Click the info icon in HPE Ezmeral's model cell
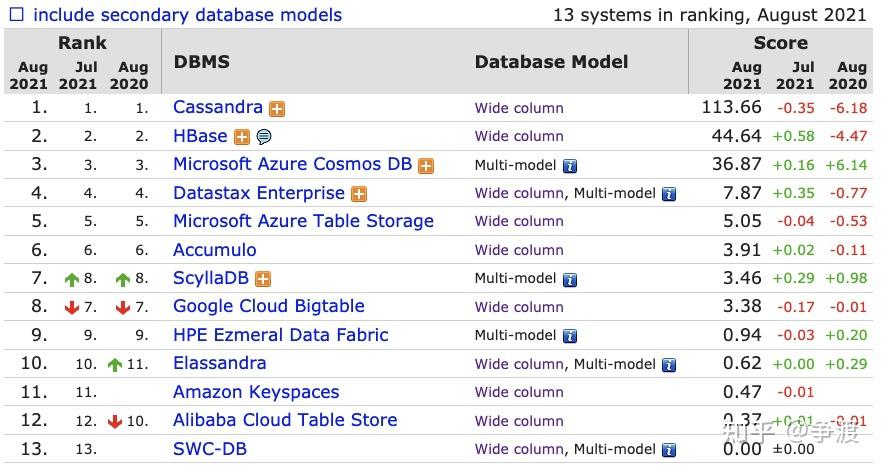This screenshot has width=881, height=467. point(570,336)
